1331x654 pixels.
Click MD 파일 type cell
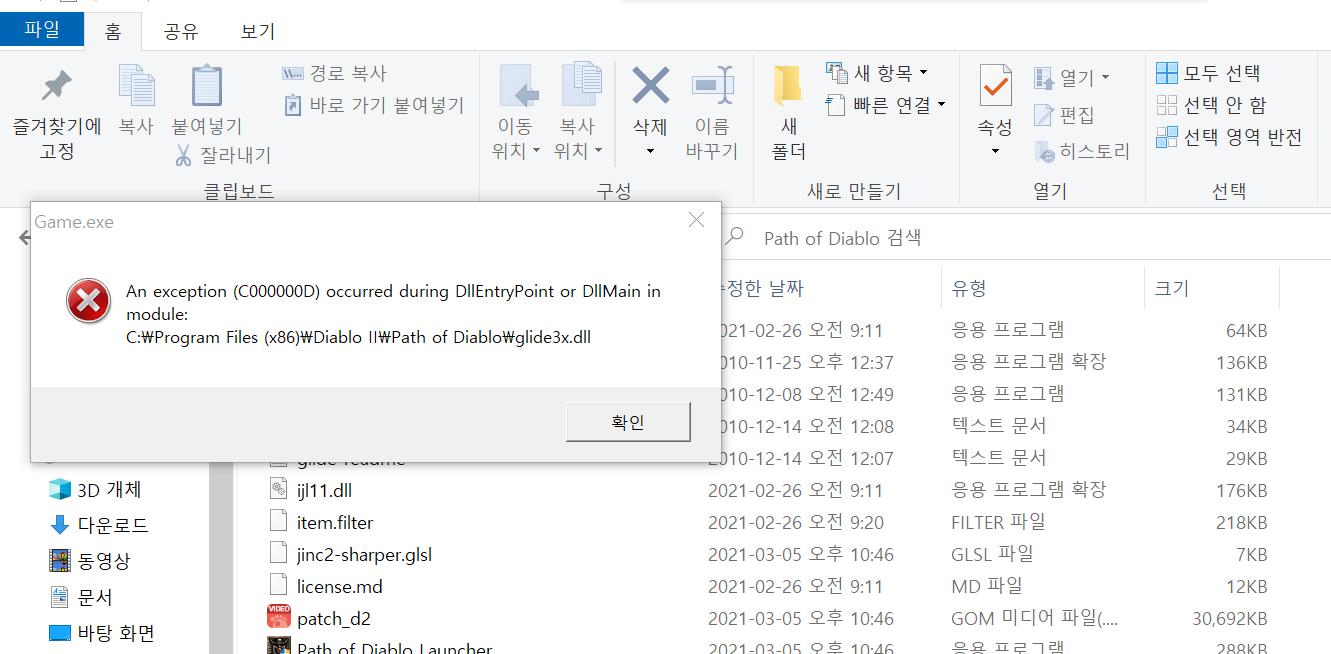tap(985, 586)
